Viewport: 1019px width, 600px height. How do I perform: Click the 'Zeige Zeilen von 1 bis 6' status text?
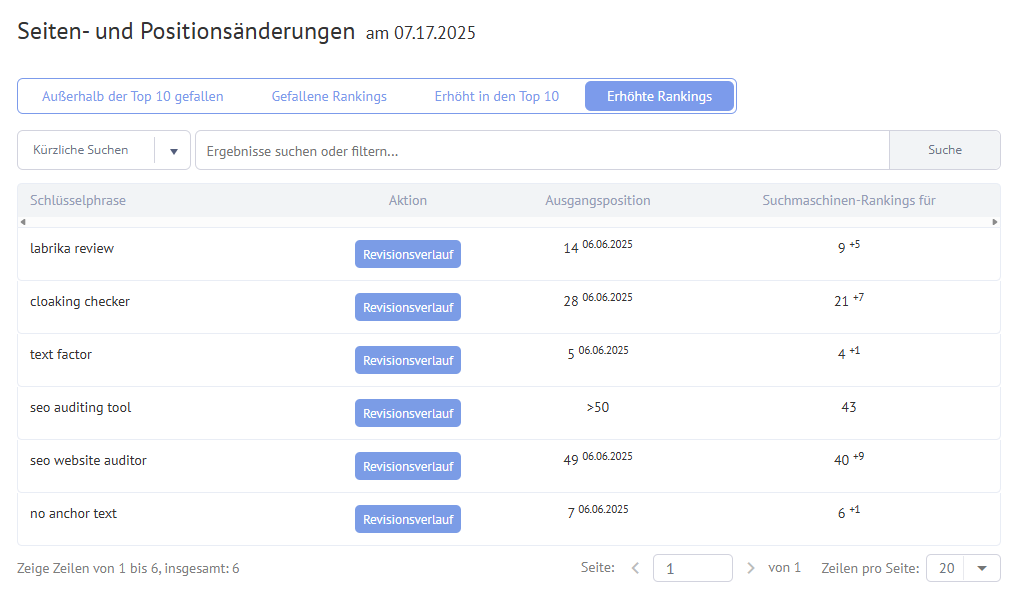click(128, 569)
